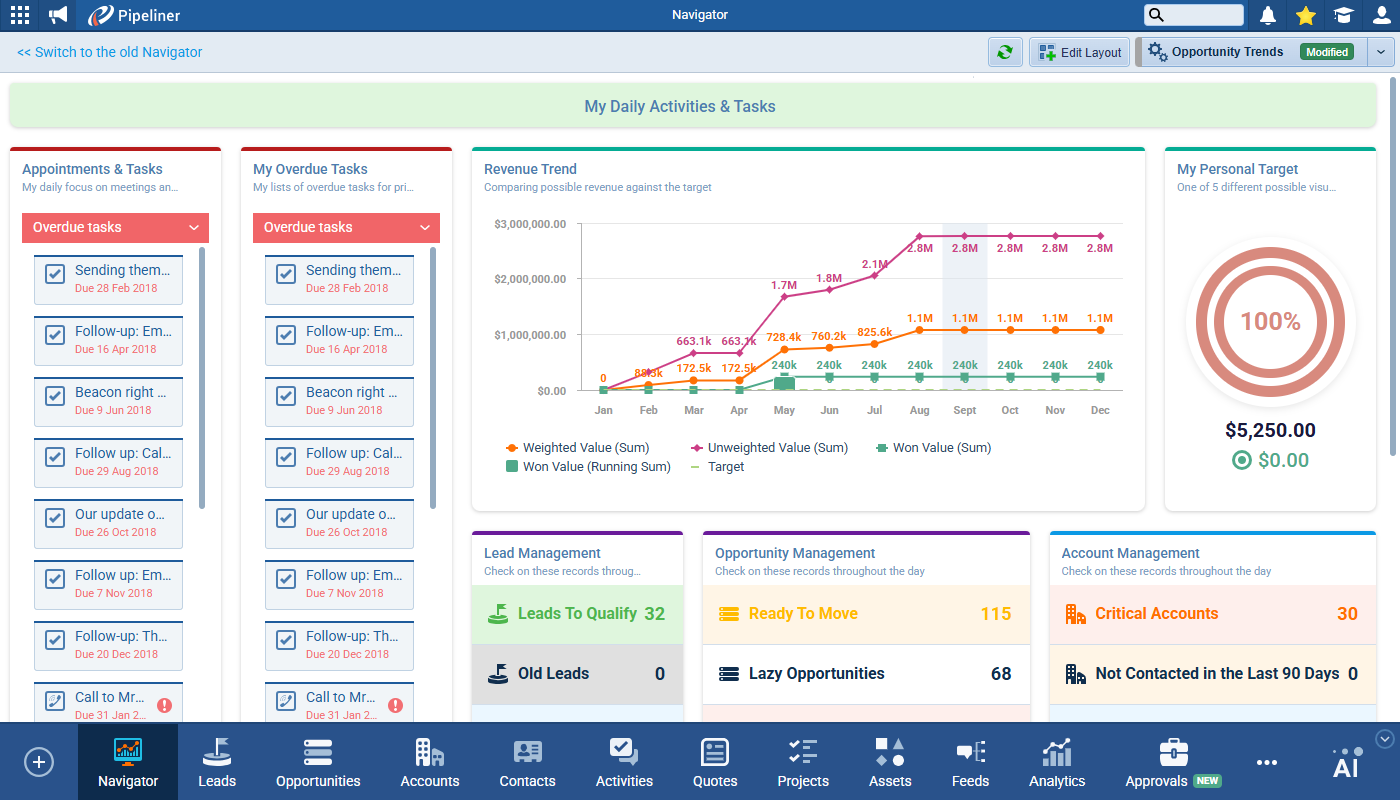This screenshot has width=1400, height=800.
Task: Open the Analytics tab
Action: click(1057, 763)
